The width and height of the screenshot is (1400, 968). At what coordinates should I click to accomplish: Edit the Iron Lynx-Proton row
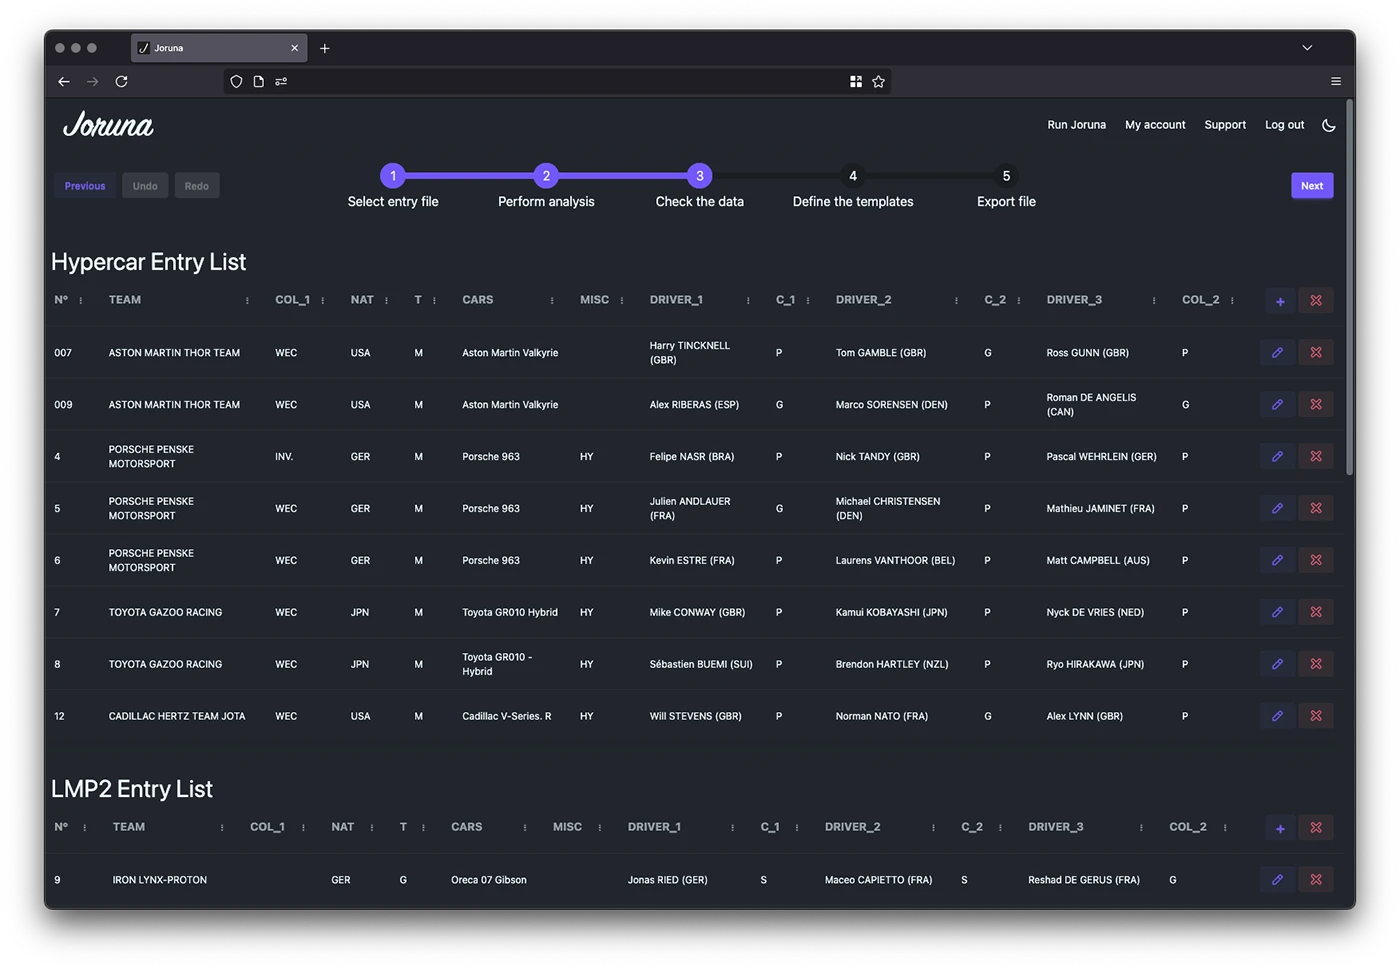[1277, 880]
